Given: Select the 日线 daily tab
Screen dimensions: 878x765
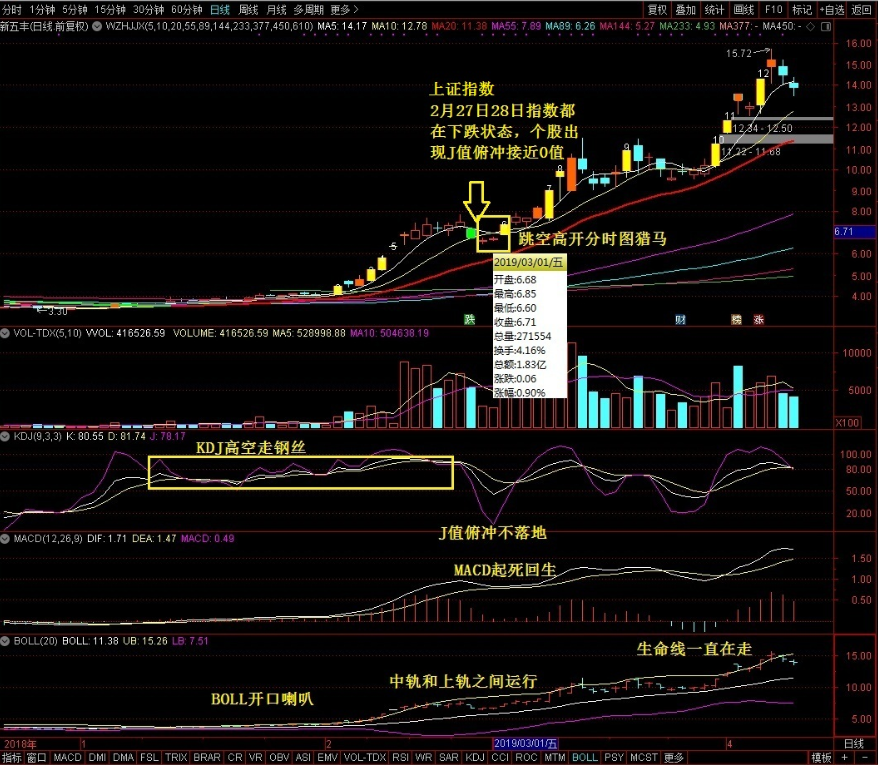Looking at the screenshot, I should pos(220,10).
